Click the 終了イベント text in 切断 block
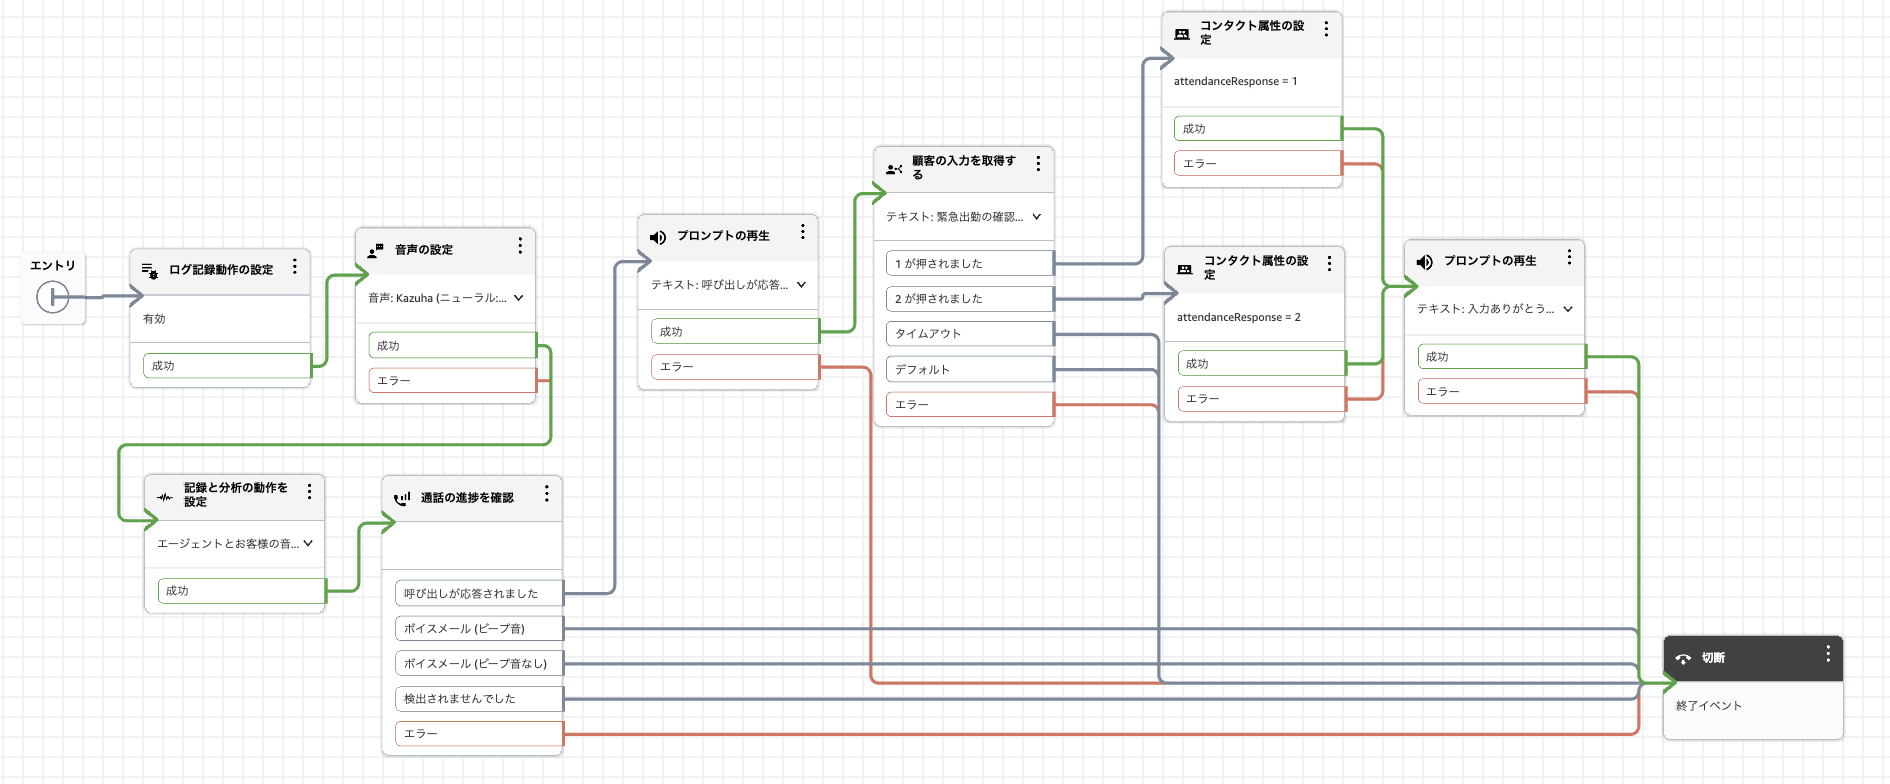This screenshot has width=1890, height=784. (1709, 706)
